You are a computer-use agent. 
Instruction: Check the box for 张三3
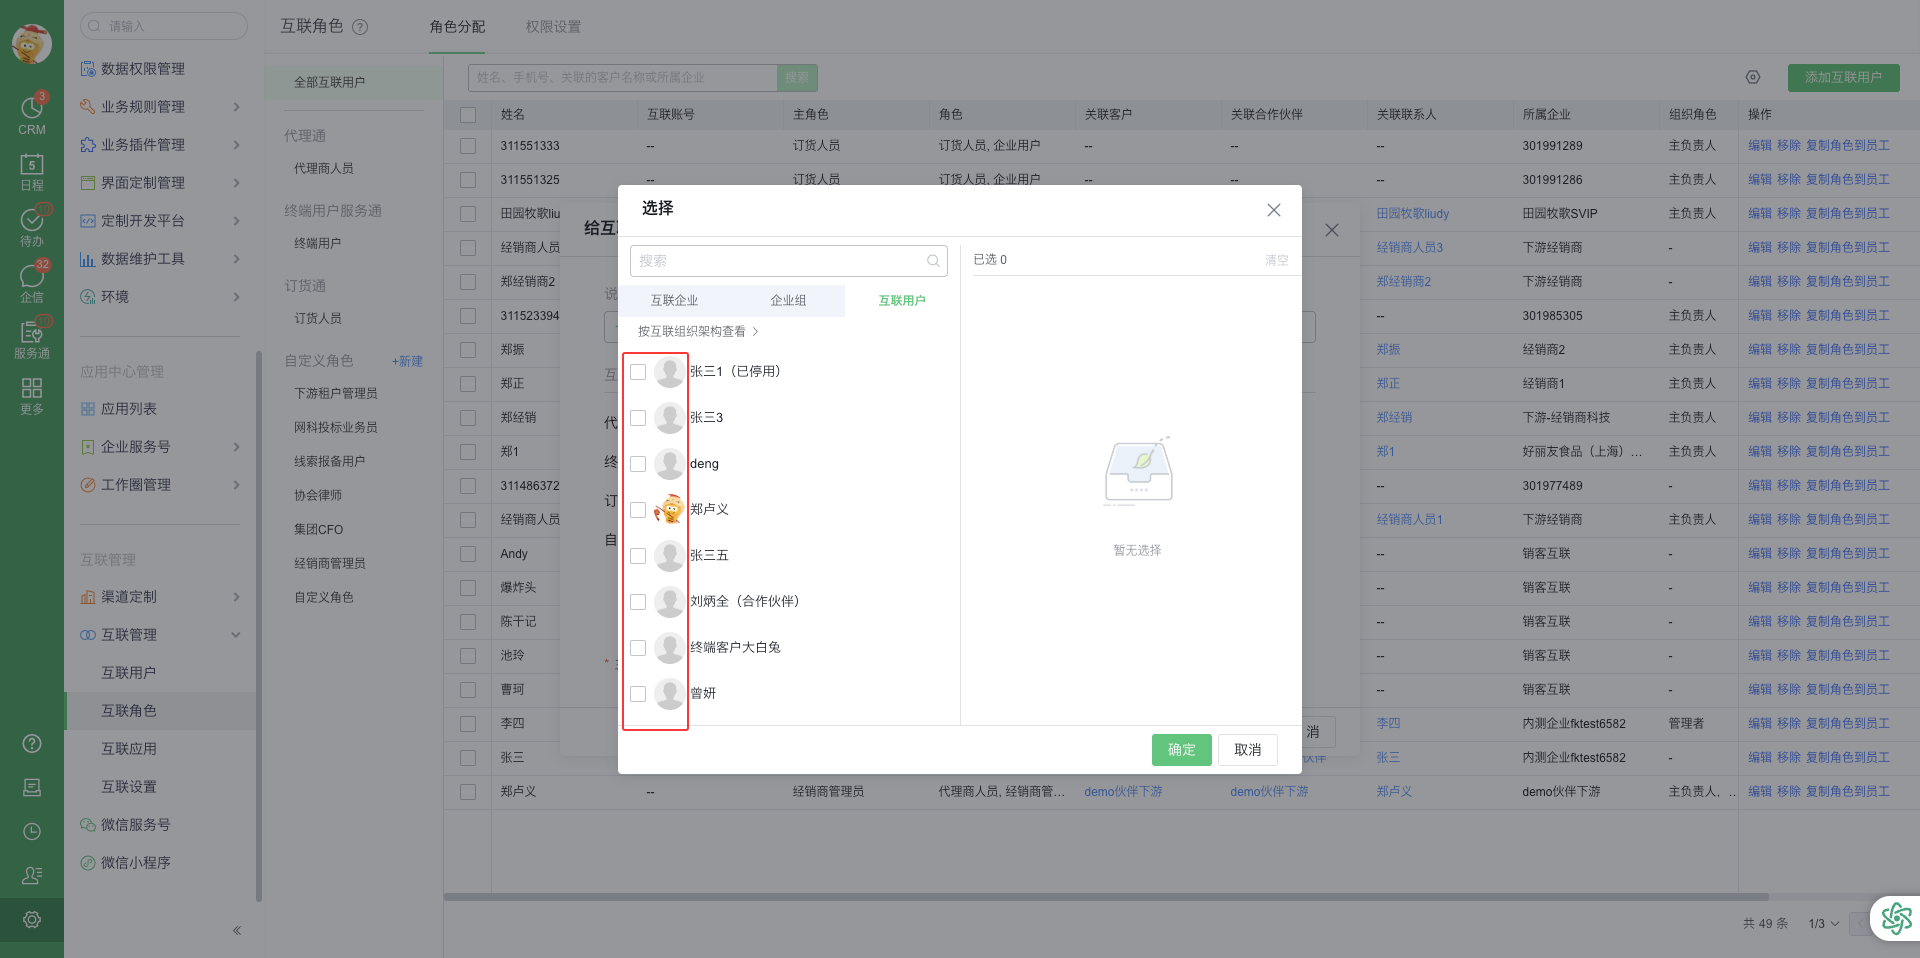(x=638, y=418)
